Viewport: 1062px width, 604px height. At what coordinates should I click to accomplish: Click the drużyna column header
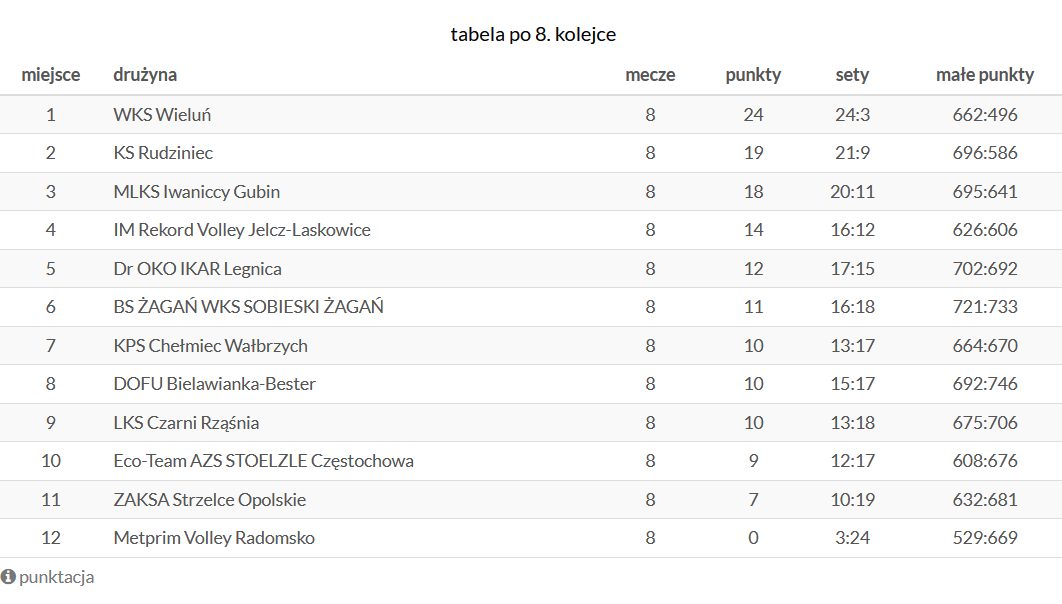[x=145, y=75]
